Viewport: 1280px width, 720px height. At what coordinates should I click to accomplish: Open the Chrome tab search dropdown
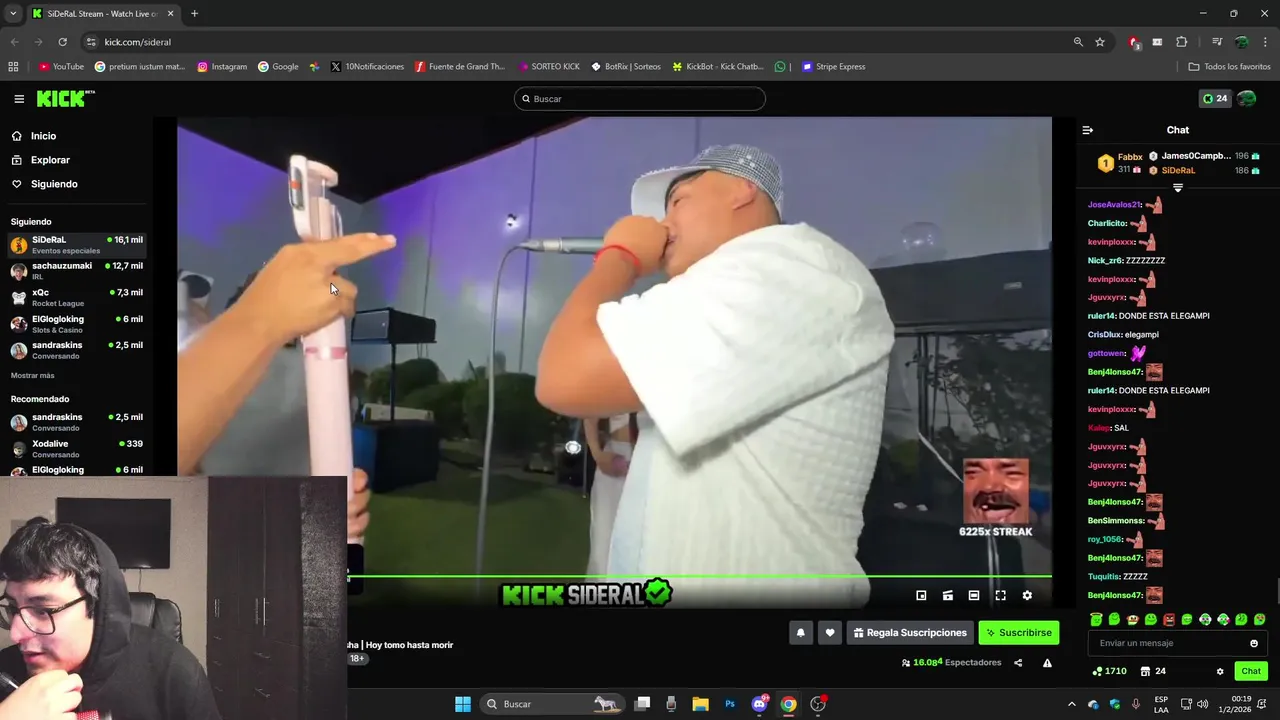(x=13, y=13)
